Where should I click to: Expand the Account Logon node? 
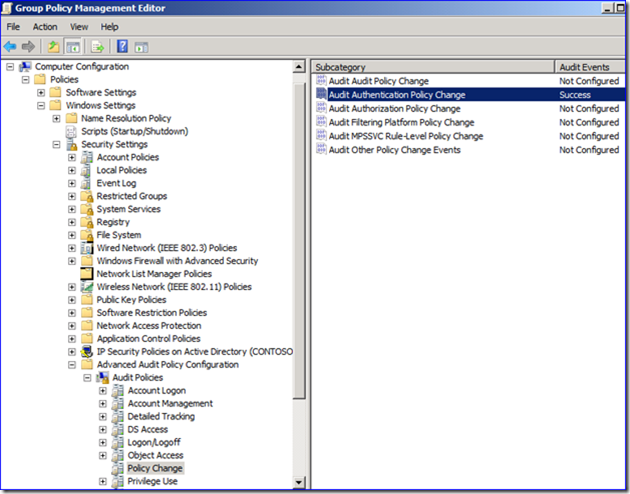(103, 391)
